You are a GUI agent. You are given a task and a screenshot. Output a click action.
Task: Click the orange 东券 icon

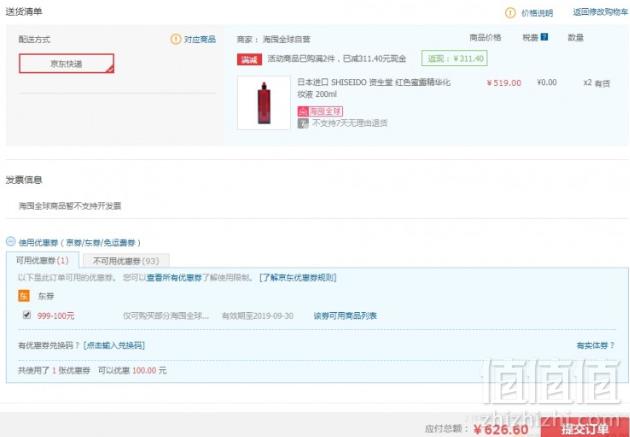click(24, 296)
